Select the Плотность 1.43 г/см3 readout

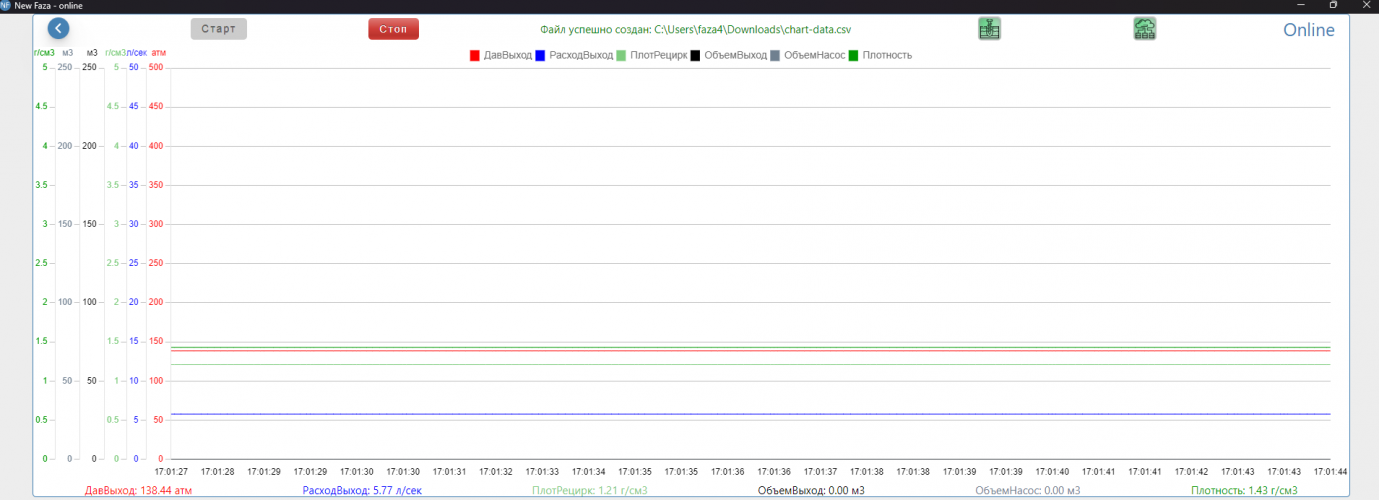(x=1244, y=491)
